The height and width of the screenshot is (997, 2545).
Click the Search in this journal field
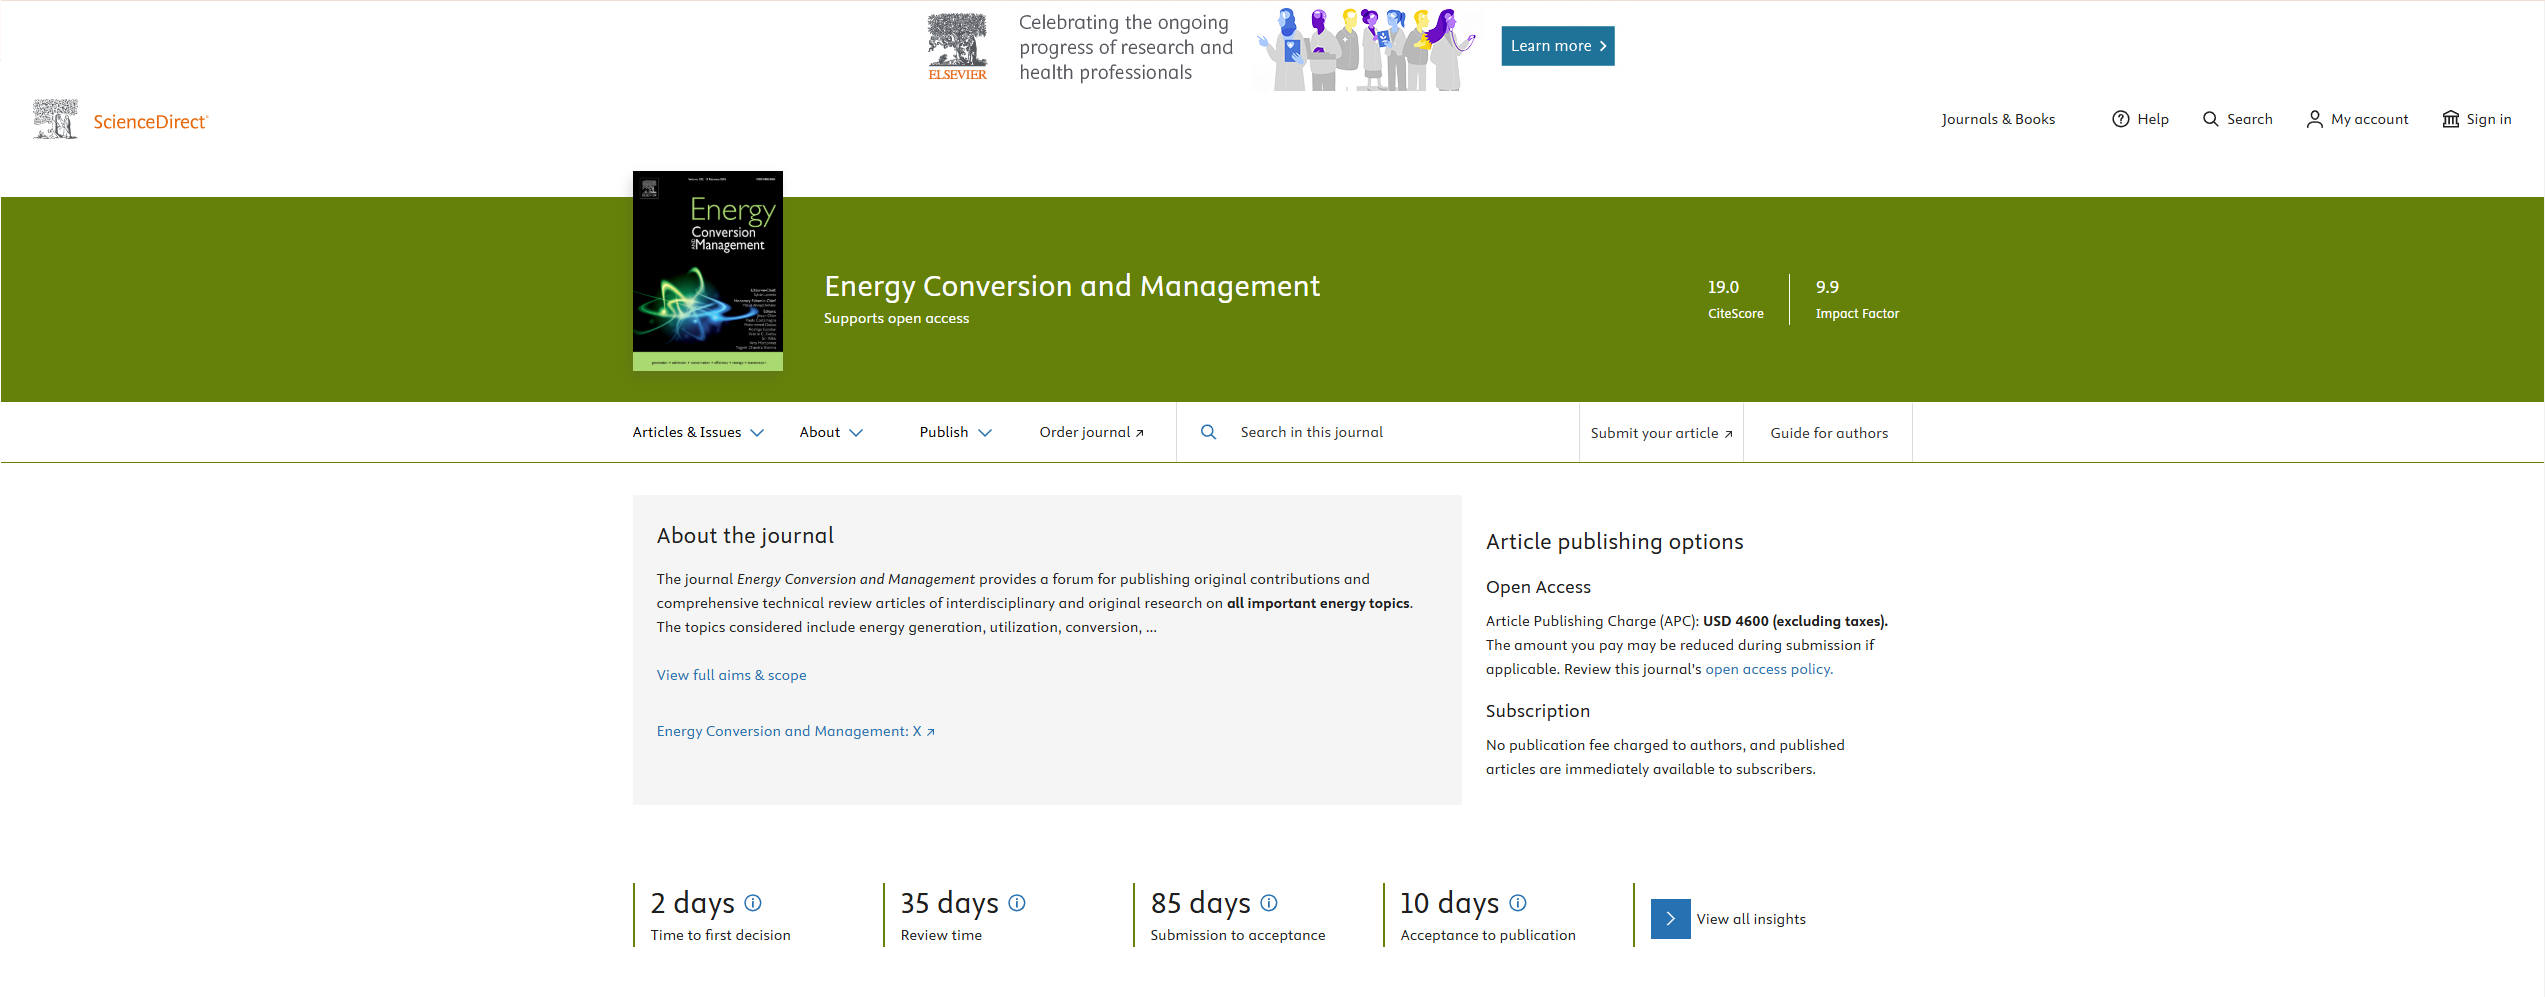[1377, 432]
